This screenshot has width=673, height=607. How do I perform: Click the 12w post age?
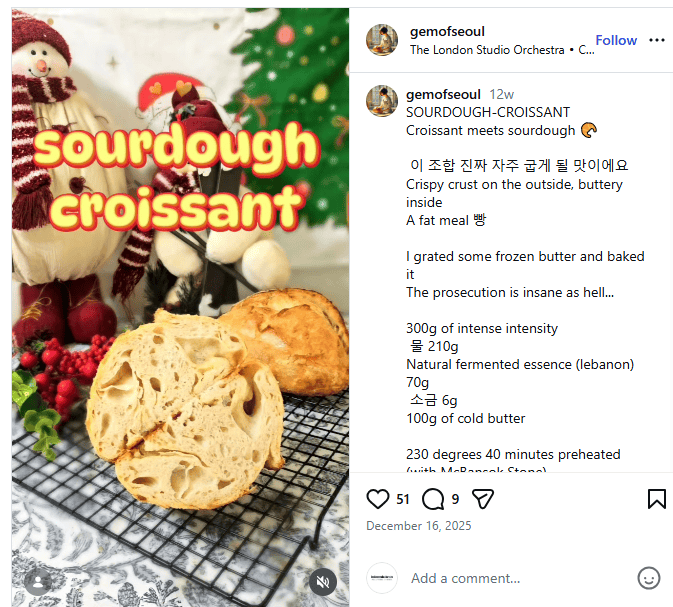(501, 94)
